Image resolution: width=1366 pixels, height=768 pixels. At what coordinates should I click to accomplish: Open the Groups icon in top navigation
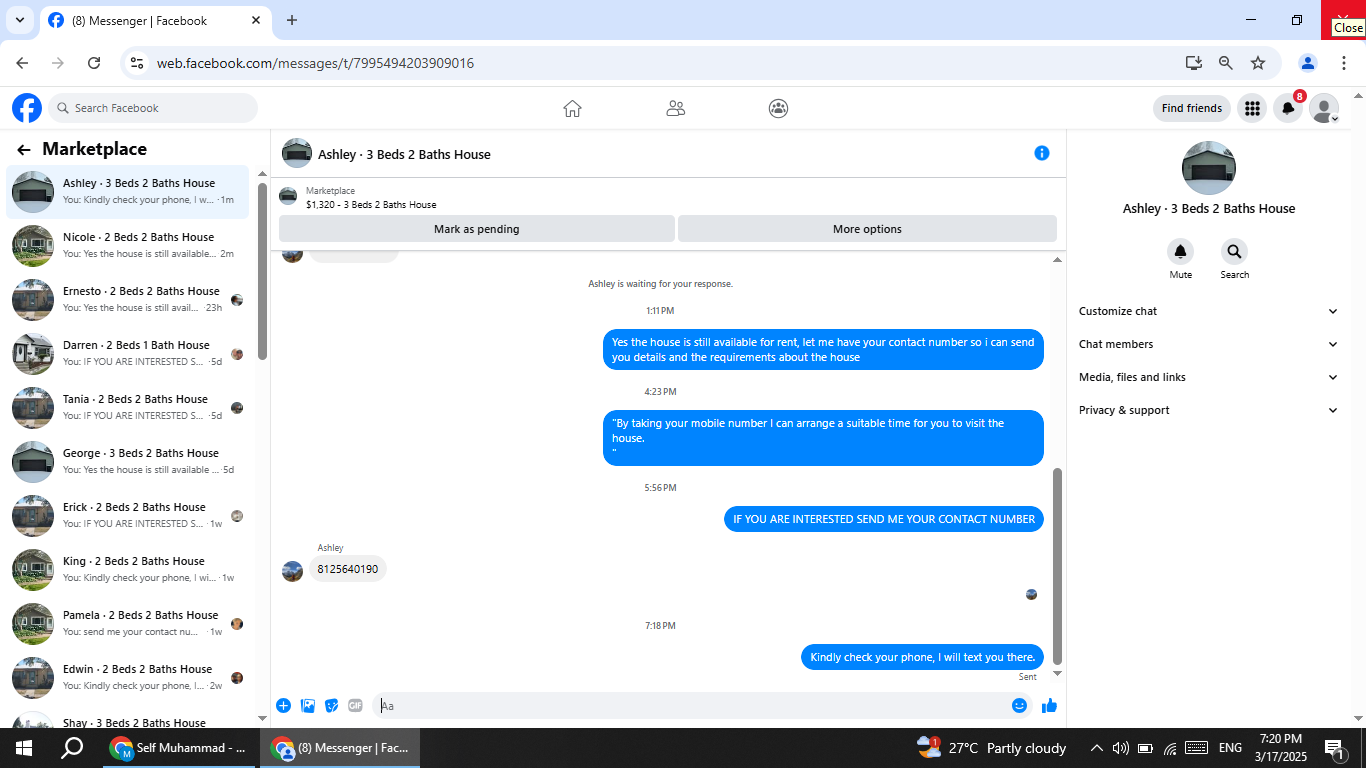(778, 108)
